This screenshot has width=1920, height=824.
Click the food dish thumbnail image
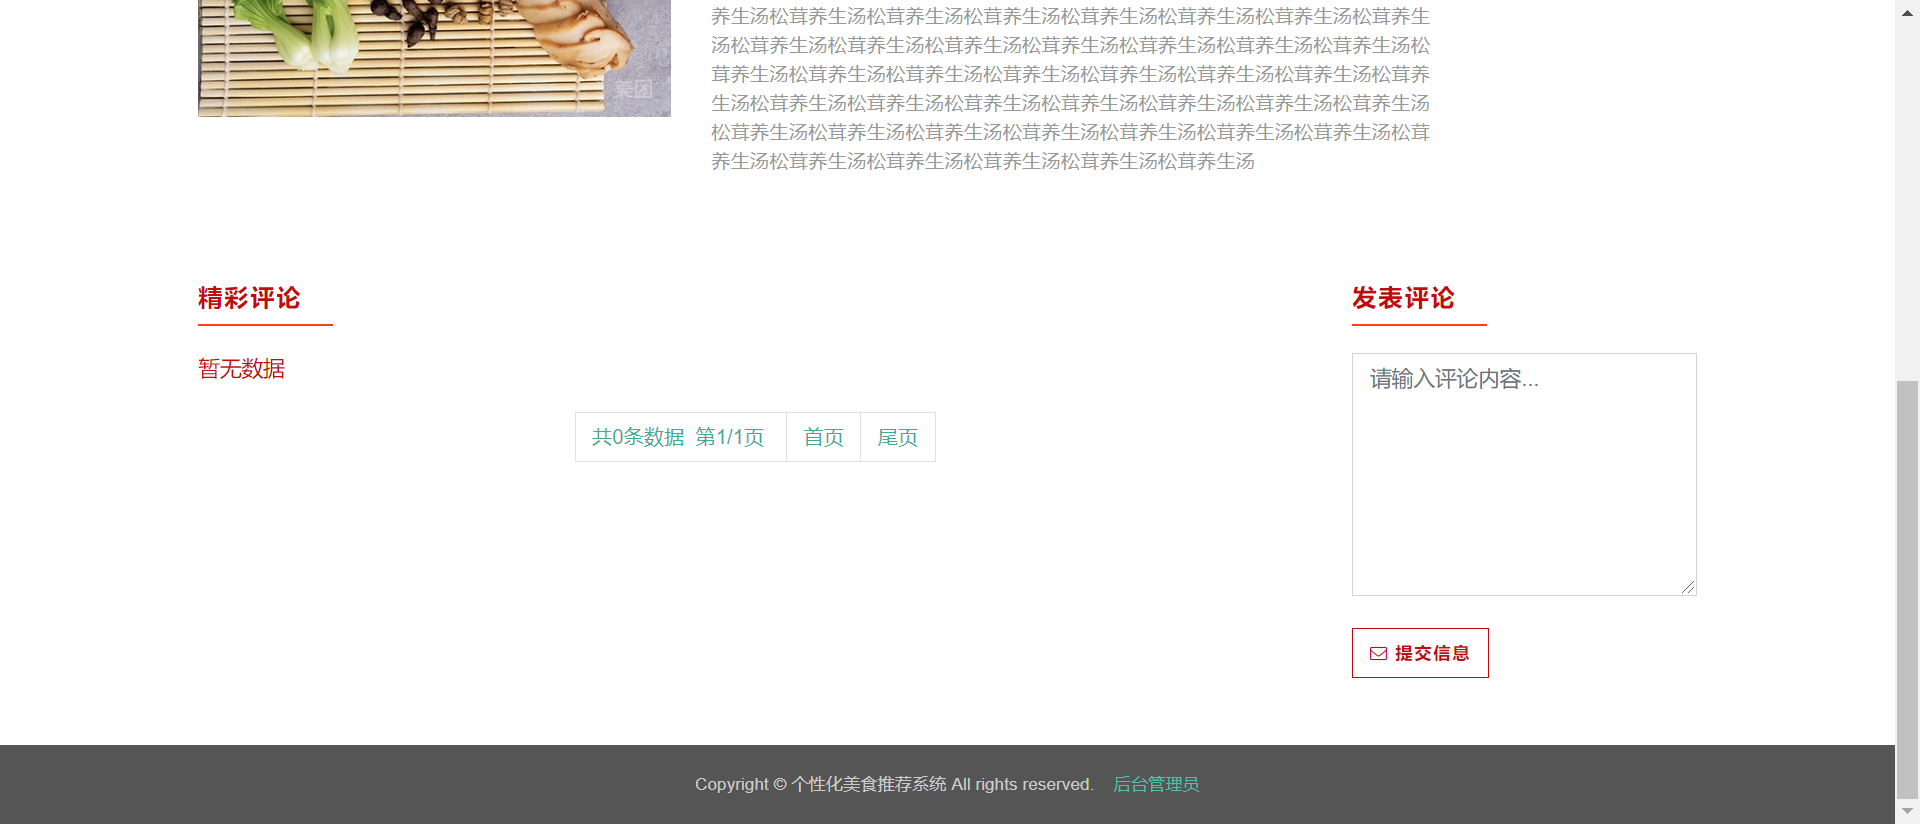click(x=434, y=58)
